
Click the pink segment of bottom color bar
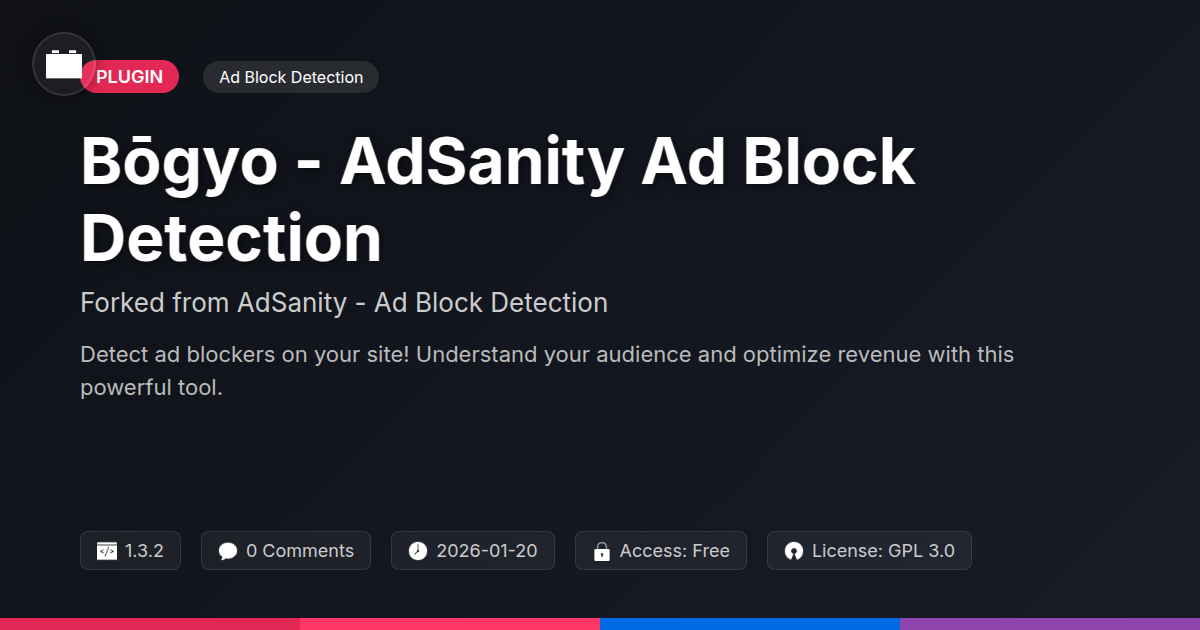450,623
